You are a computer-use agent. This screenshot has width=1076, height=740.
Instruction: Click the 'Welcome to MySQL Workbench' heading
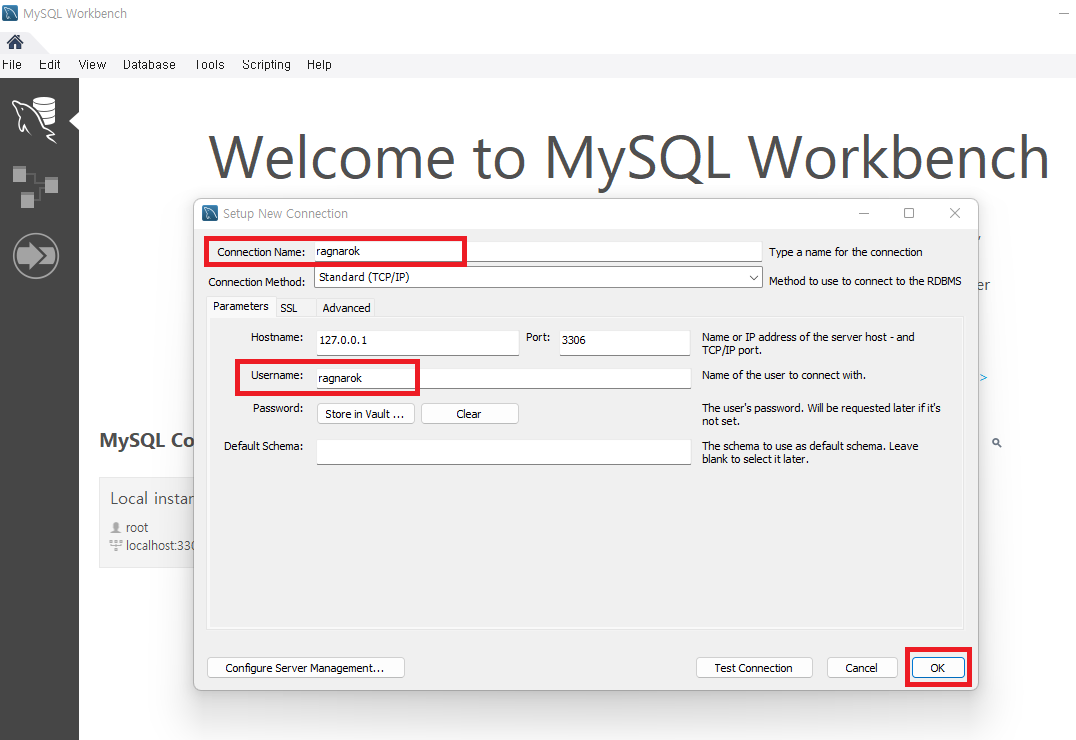tap(629, 158)
